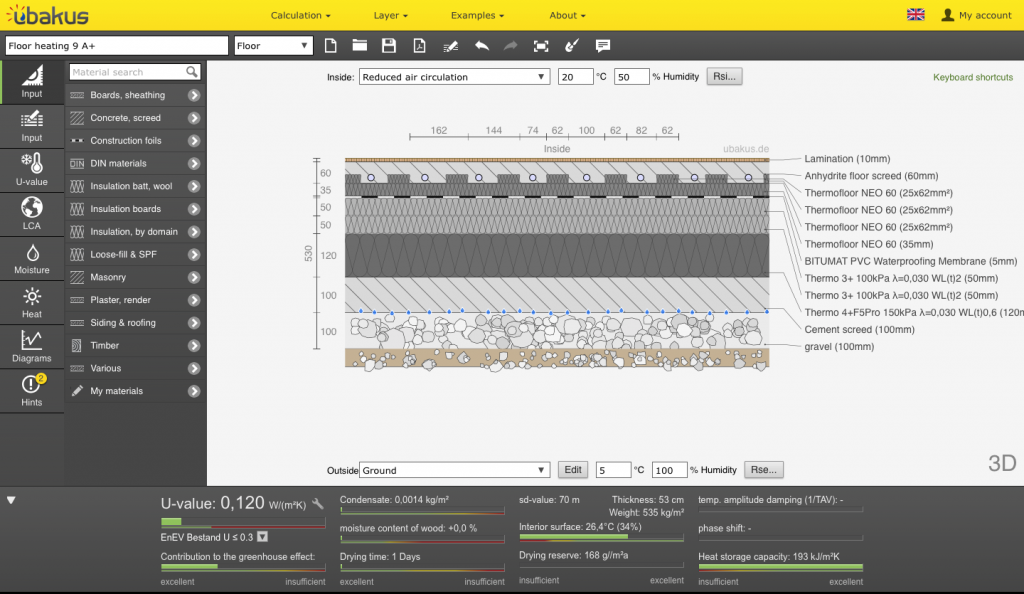1024x594 pixels.
Task: Open the comment speech bubble icon
Action: tap(603, 46)
